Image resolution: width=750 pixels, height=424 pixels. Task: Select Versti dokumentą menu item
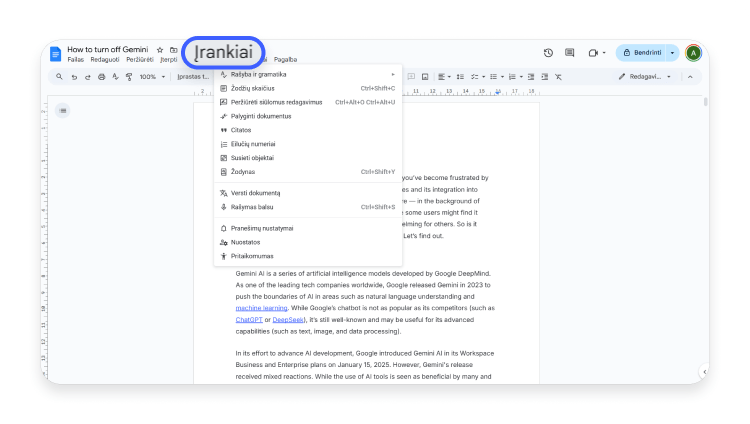click(x=308, y=193)
